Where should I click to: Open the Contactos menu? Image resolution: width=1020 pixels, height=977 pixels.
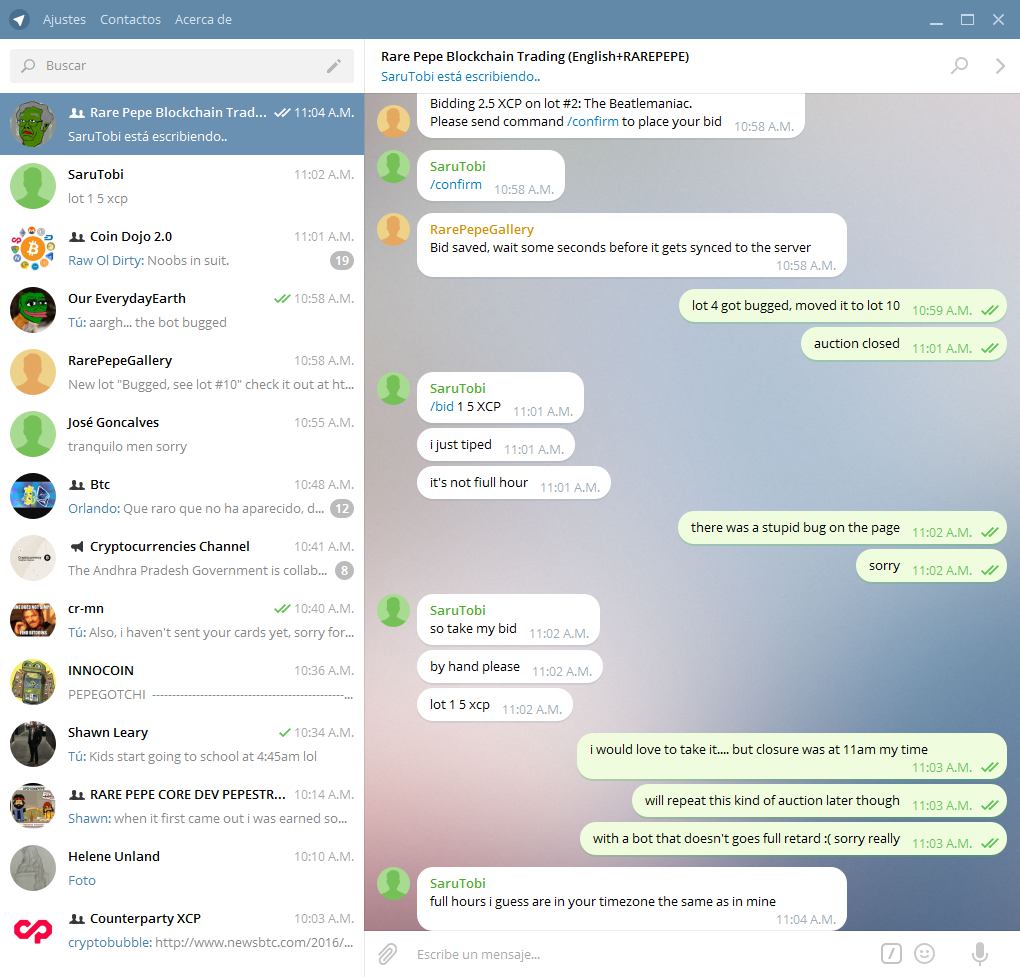point(130,20)
